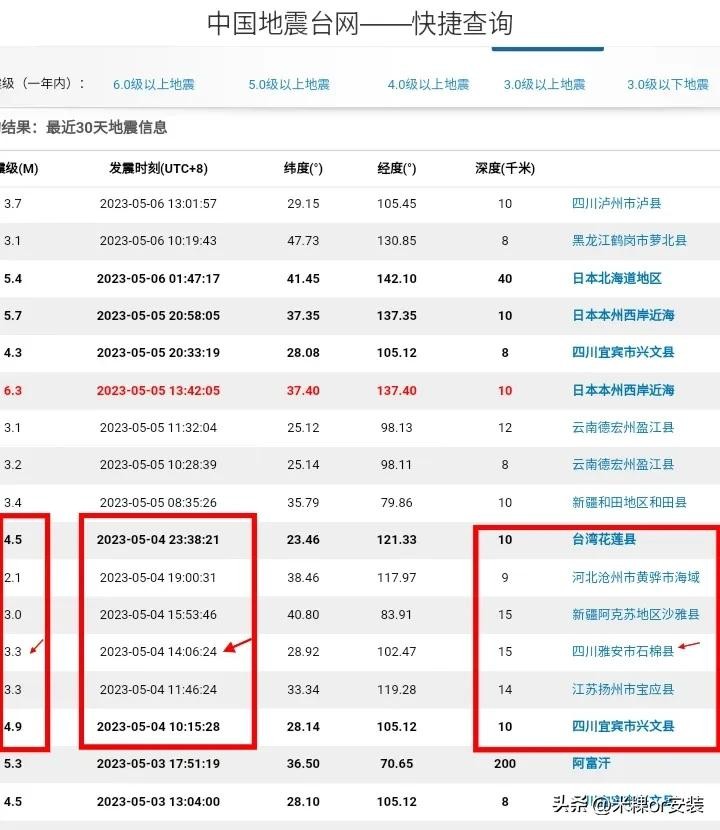This screenshot has height=830, width=720.
Task: Click the 深度(千米) column header
Action: 505,168
